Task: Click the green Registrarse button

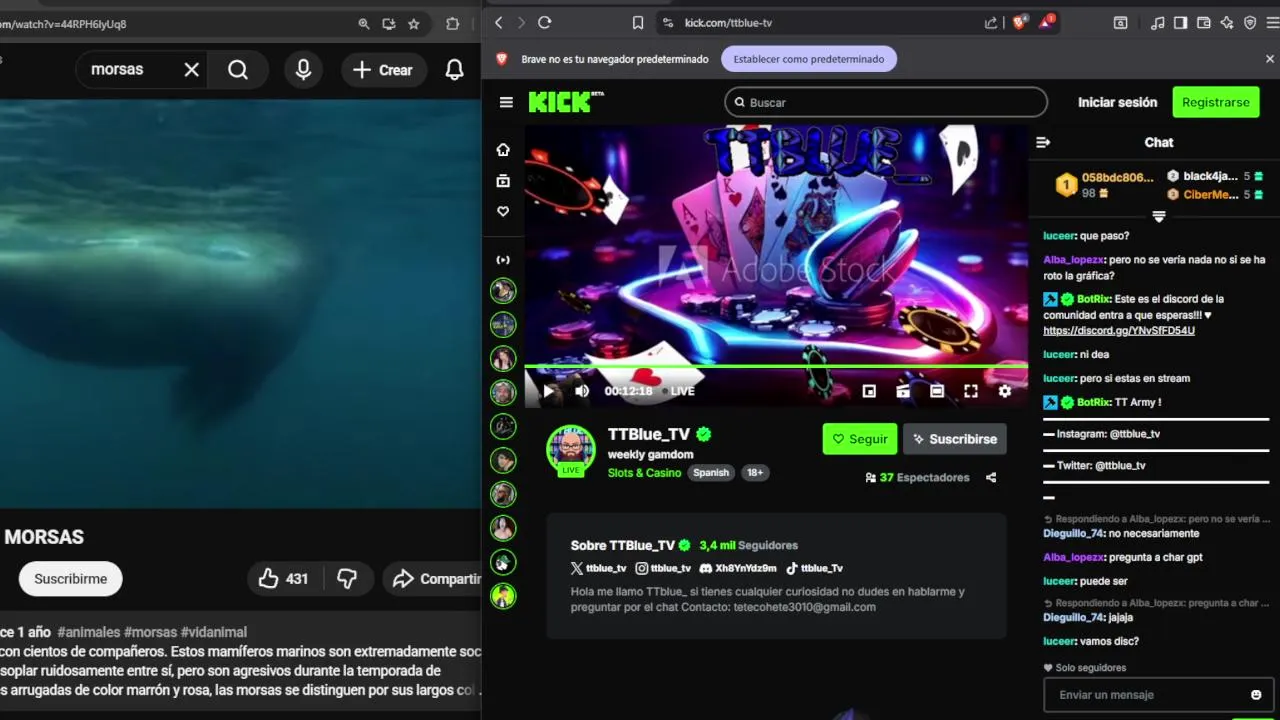Action: [1216, 102]
